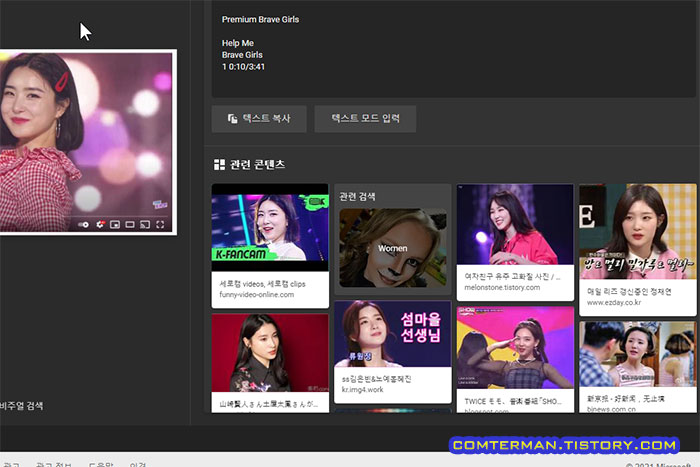Open the woman in floral shirt thumbnail

[270, 353]
